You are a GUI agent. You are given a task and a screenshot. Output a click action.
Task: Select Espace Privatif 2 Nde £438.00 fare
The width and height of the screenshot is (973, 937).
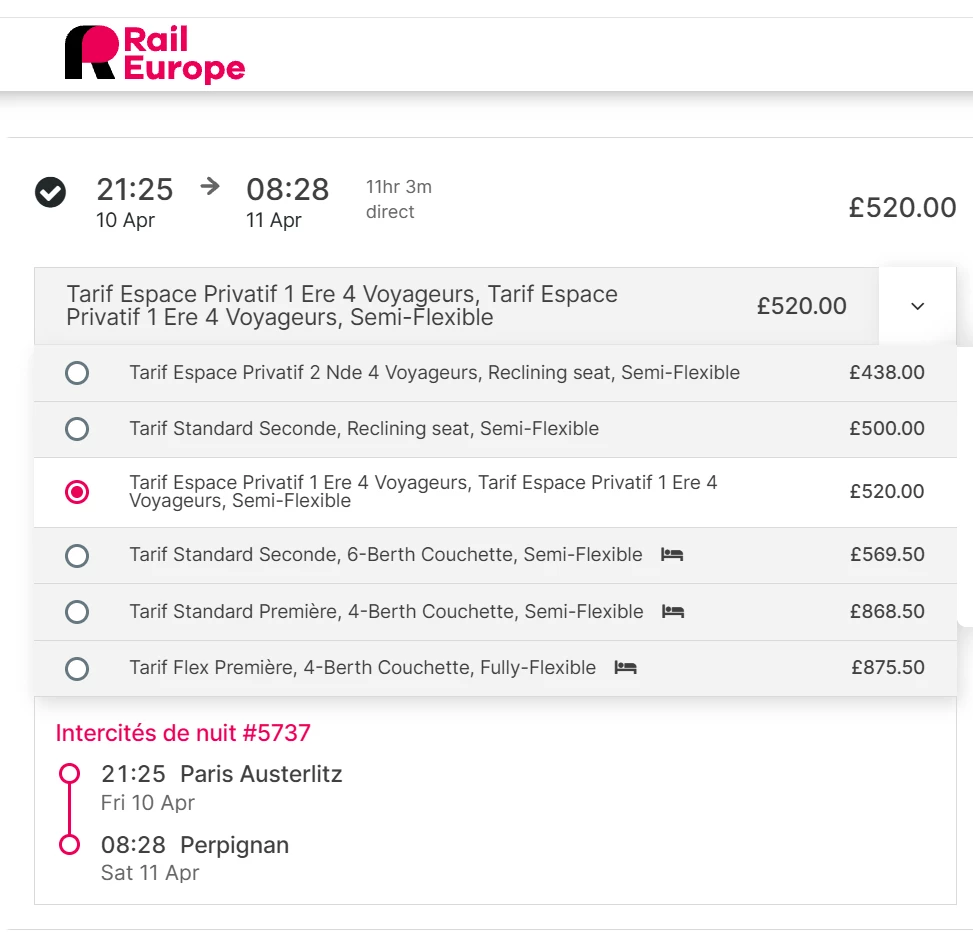(x=77, y=373)
